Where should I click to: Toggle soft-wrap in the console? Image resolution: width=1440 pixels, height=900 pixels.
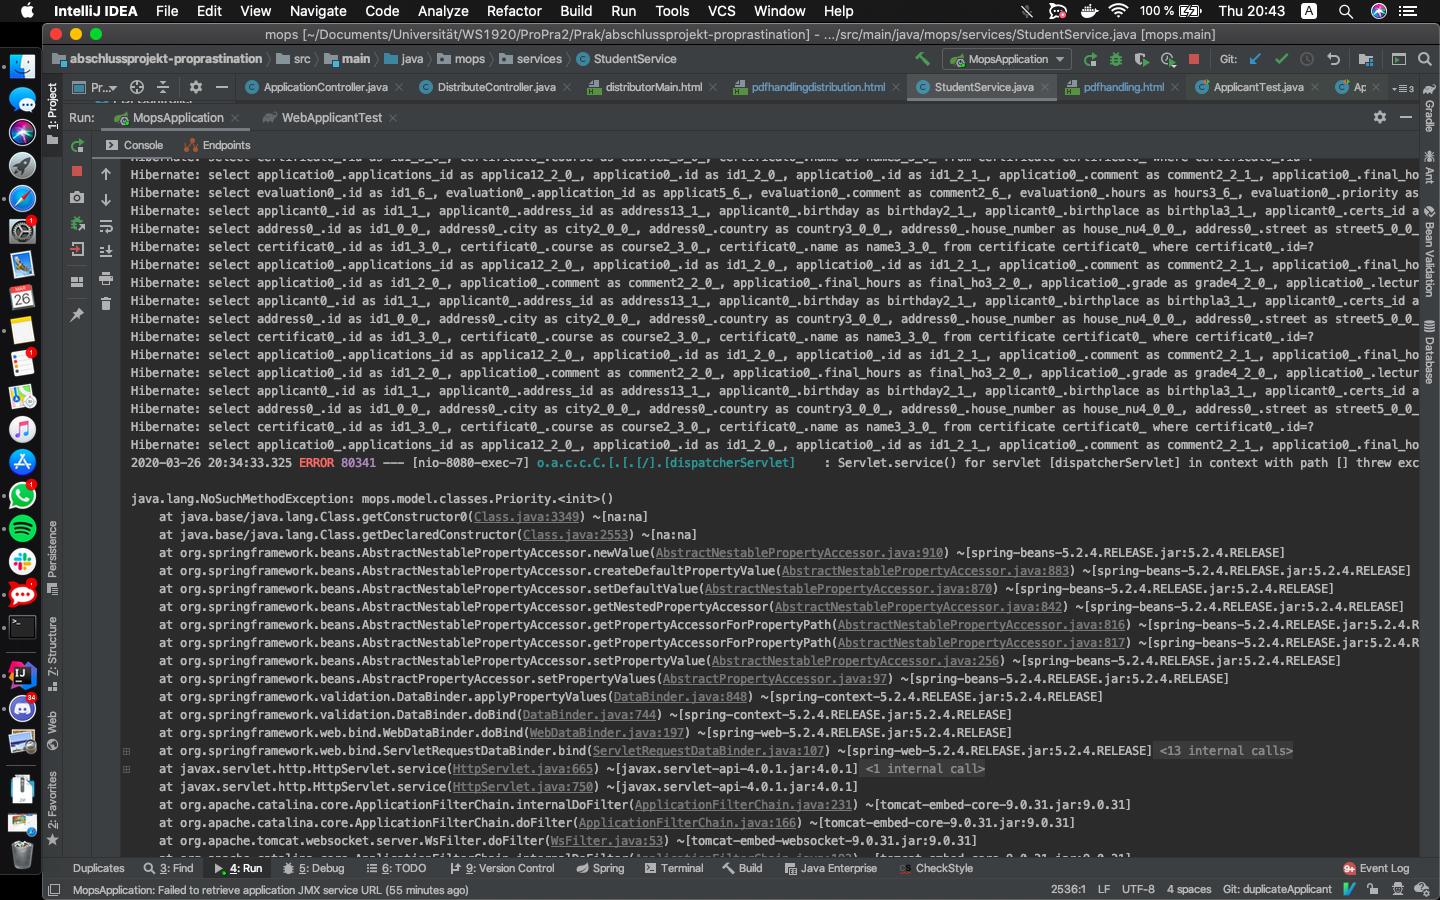coord(106,226)
